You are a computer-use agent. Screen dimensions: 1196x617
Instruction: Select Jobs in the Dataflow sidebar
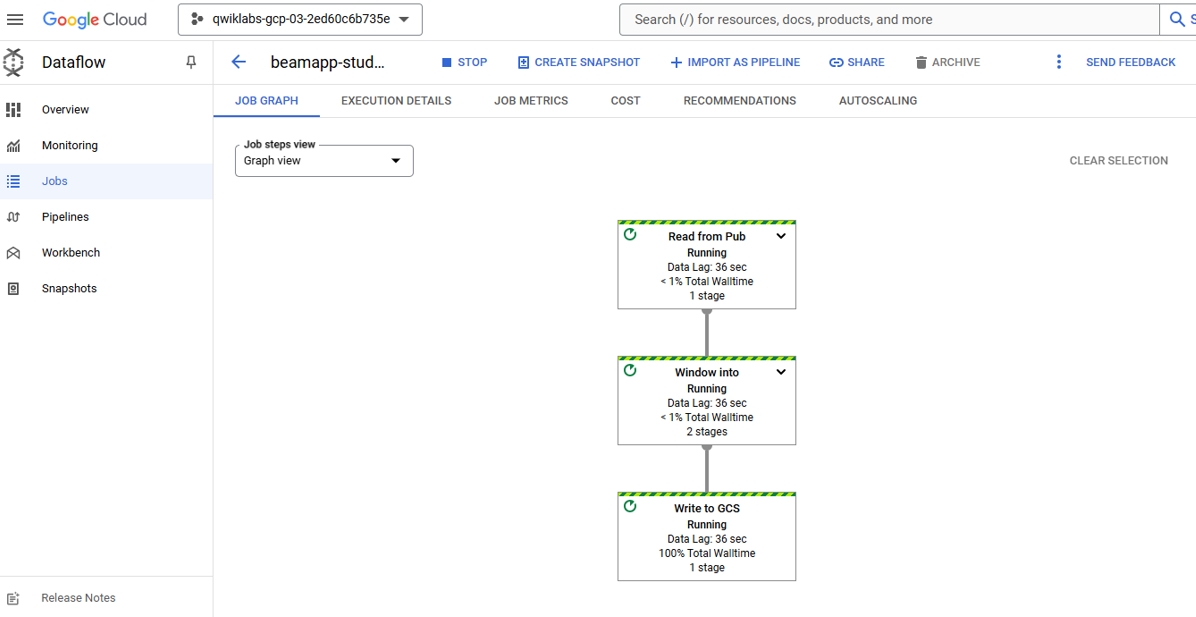coord(54,181)
